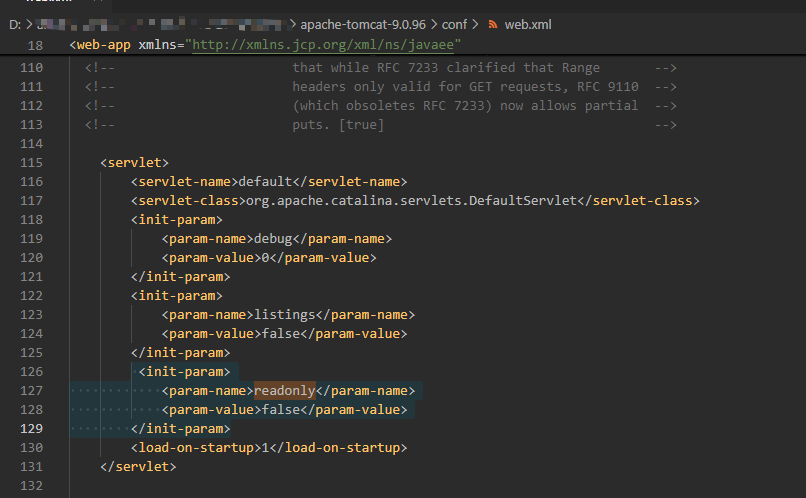Click the D: drive breadcrumb
This screenshot has height=498, width=806.
pos(16,24)
